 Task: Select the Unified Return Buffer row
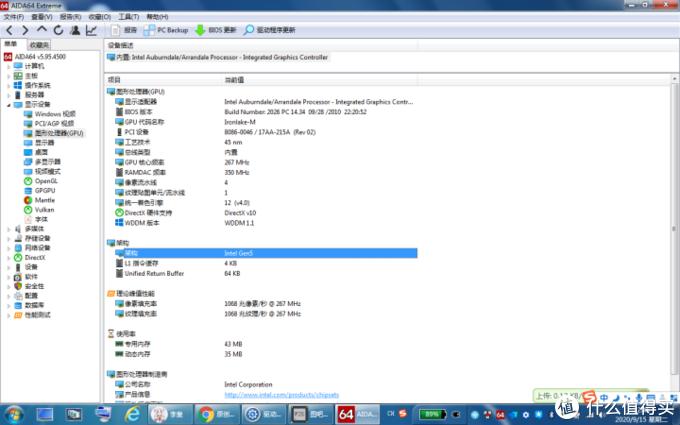click(266, 274)
